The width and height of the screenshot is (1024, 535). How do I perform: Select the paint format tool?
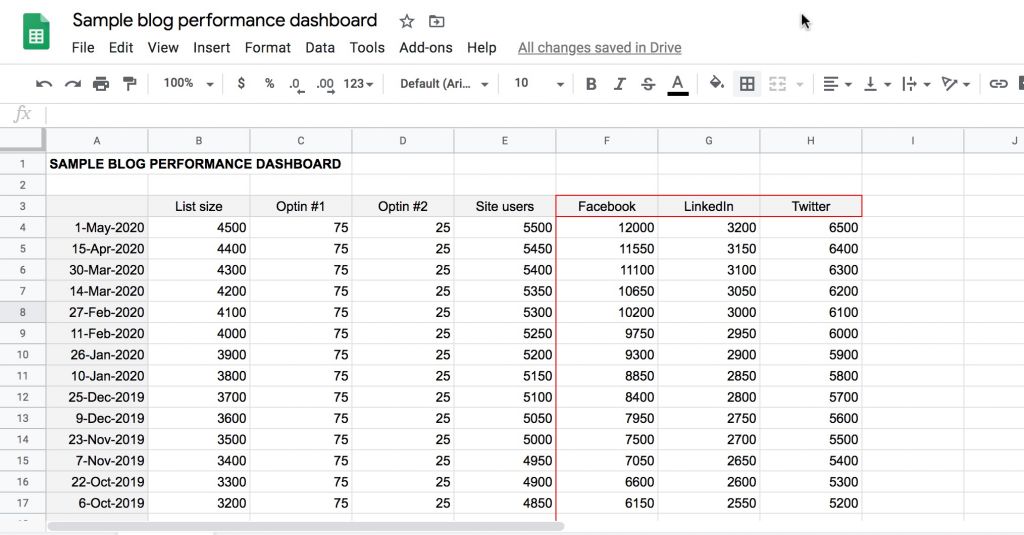[130, 84]
